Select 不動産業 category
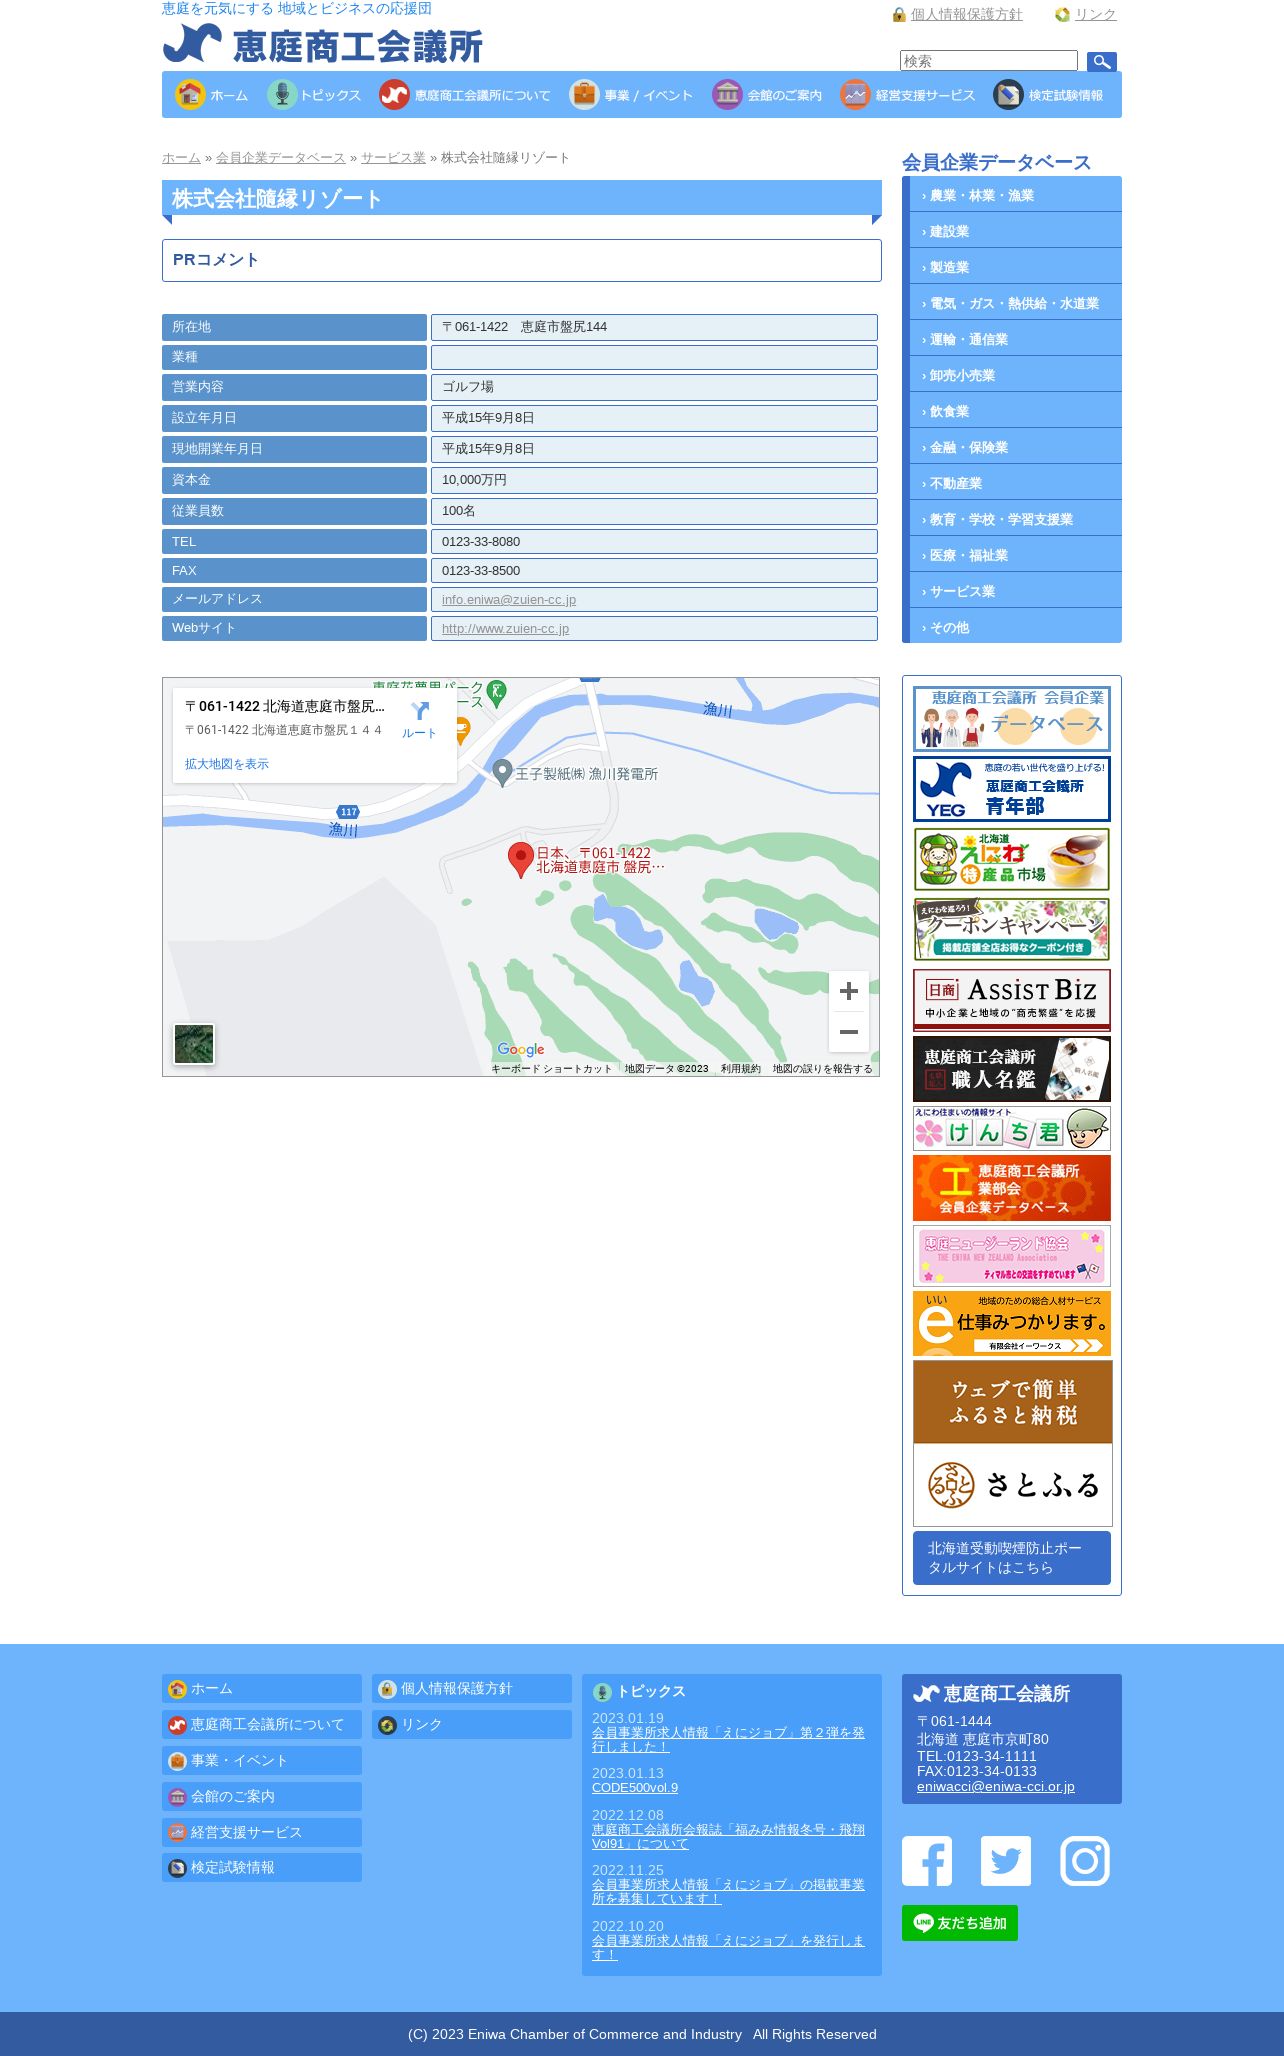Image resolution: width=1284 pixels, height=2056 pixels. pyautogui.click(x=1015, y=483)
